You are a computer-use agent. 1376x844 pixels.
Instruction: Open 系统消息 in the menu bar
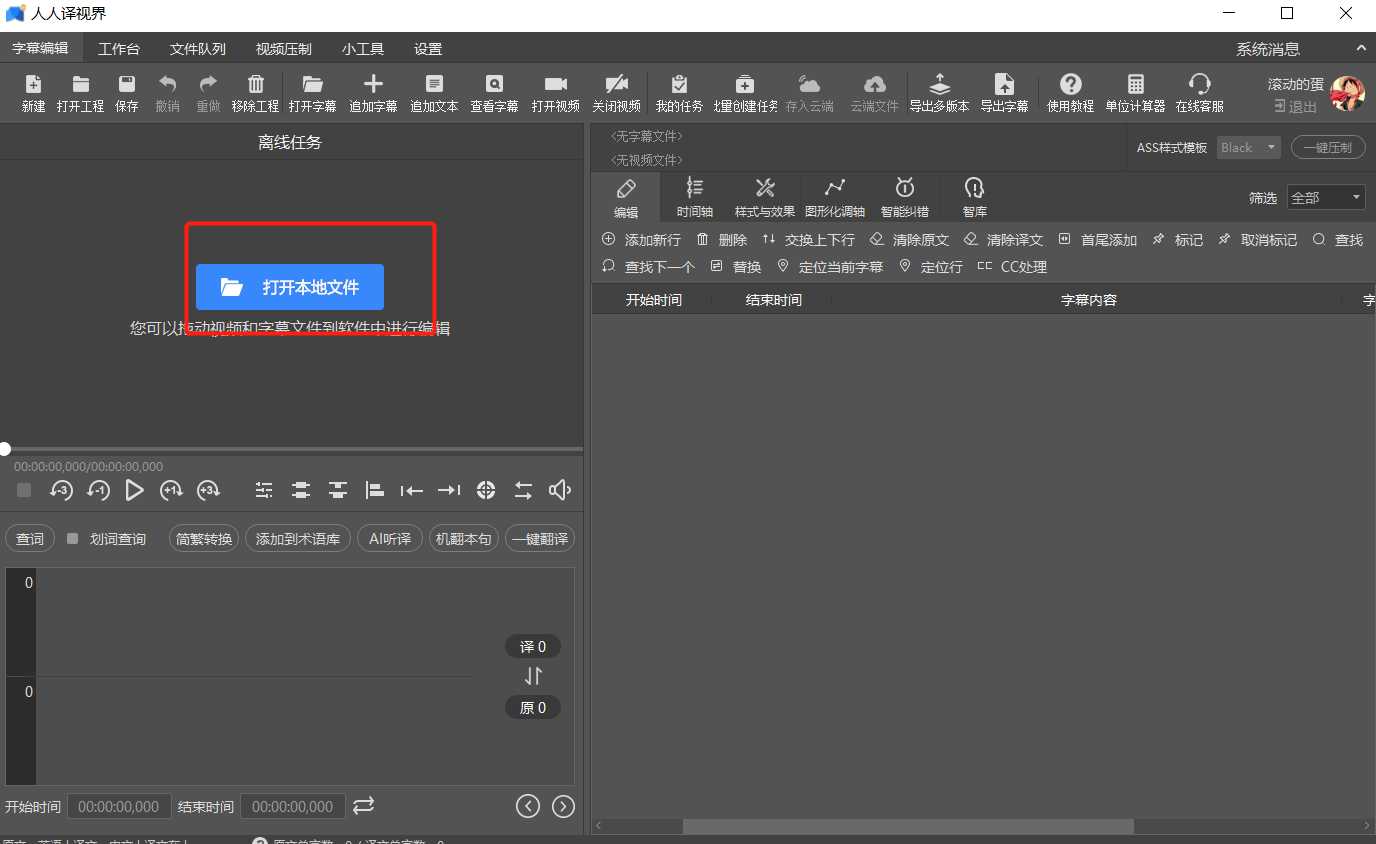click(x=1268, y=49)
